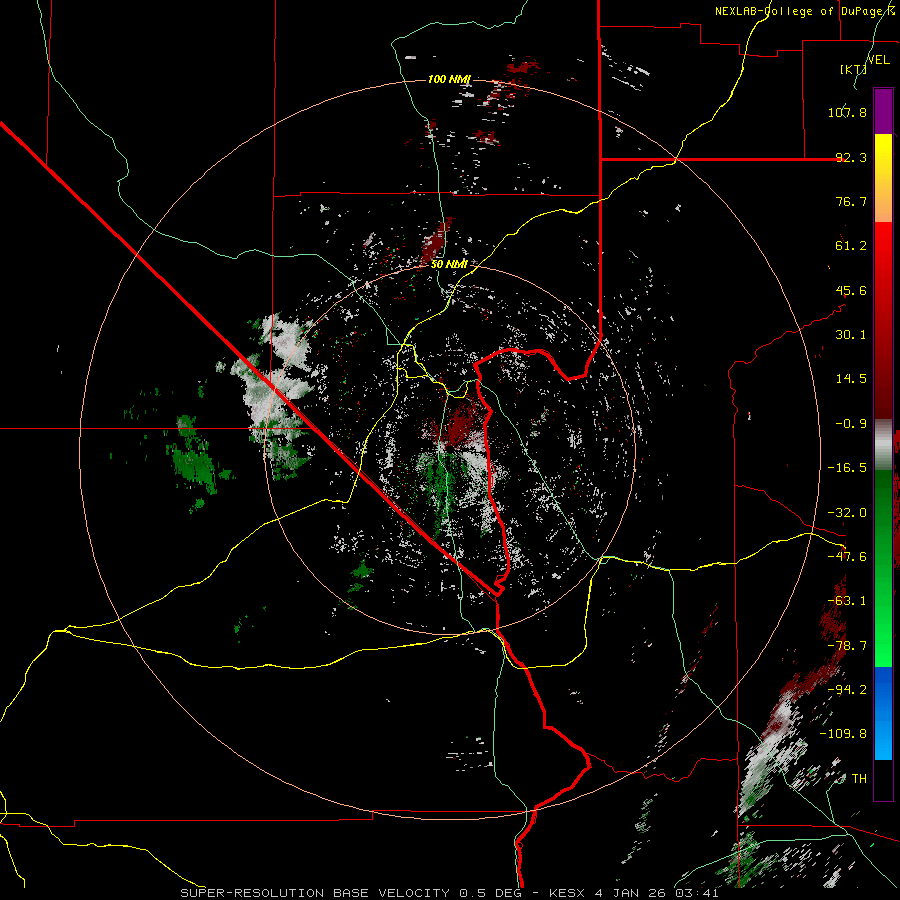900x900 pixels.
Task: Click the '100 NMI' range ring label
Action: [449, 79]
